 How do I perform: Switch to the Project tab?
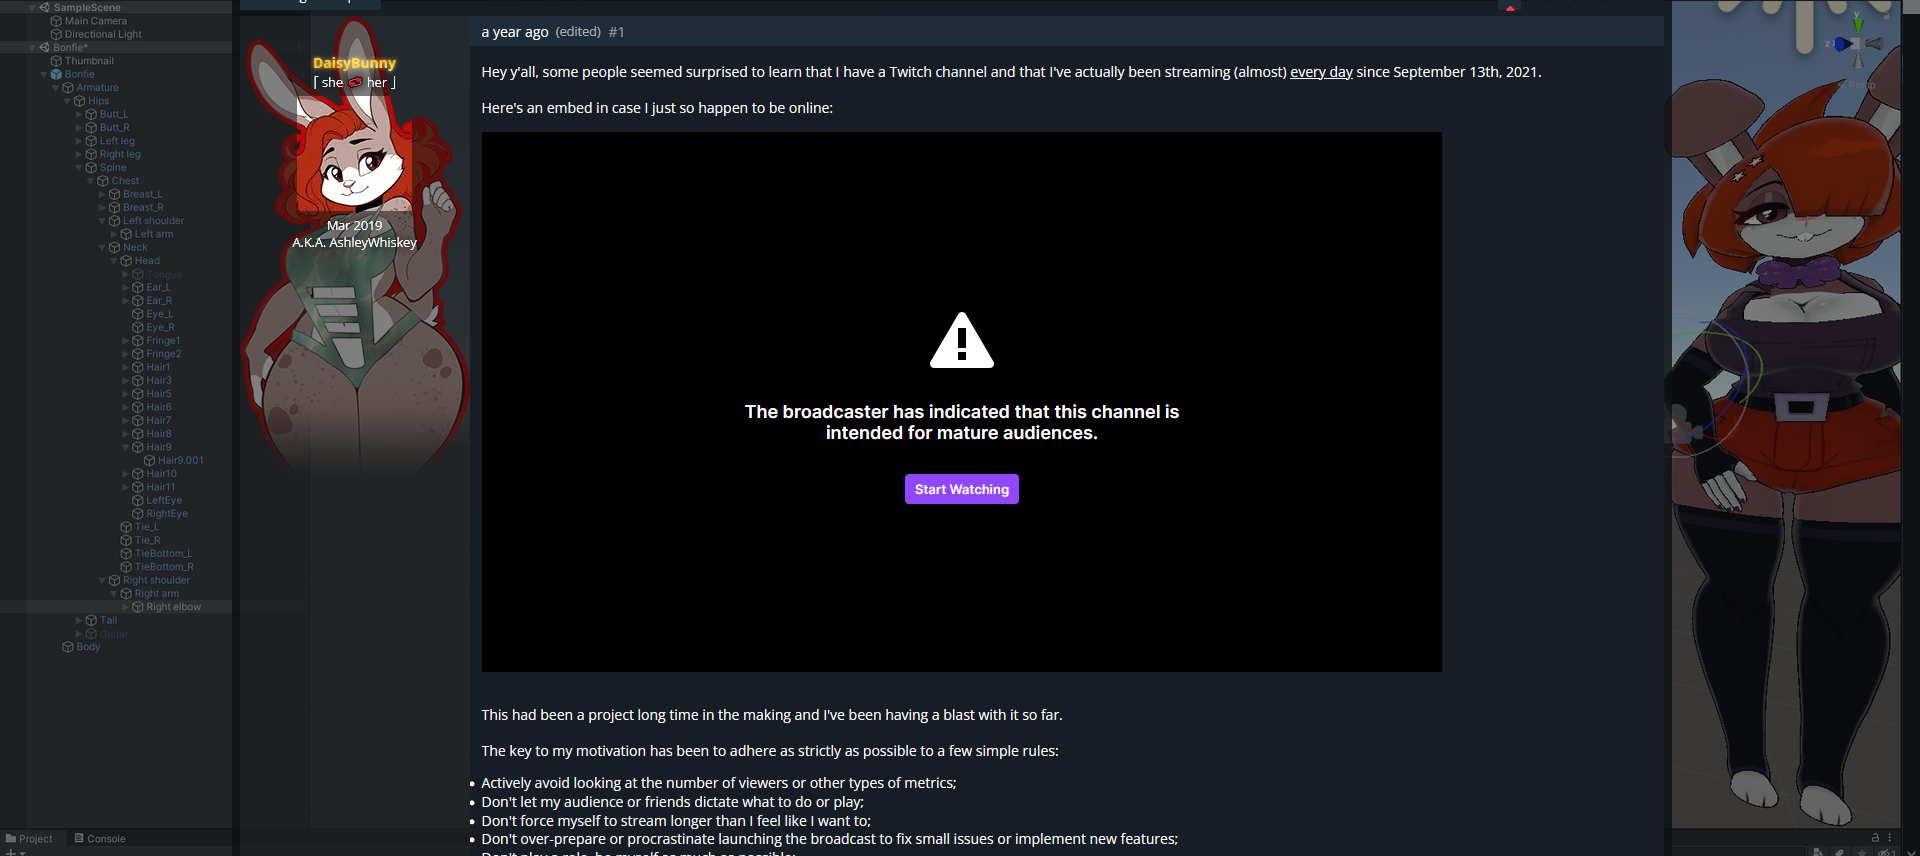click(29, 839)
